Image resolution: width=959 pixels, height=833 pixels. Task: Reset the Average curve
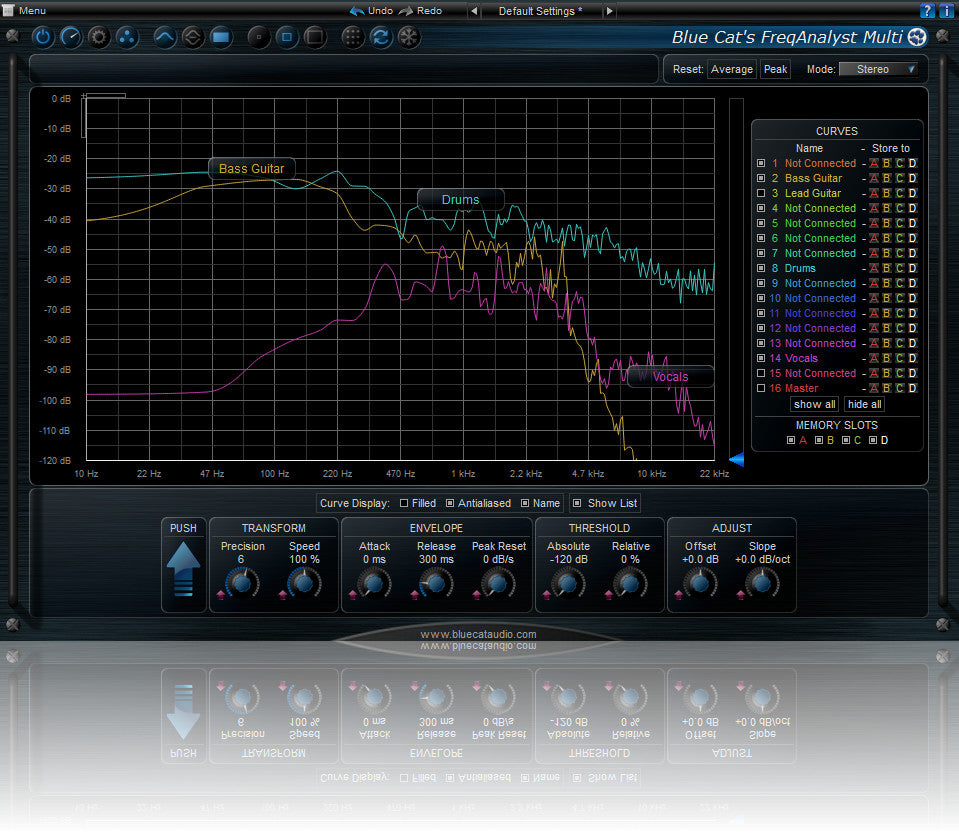click(731, 69)
